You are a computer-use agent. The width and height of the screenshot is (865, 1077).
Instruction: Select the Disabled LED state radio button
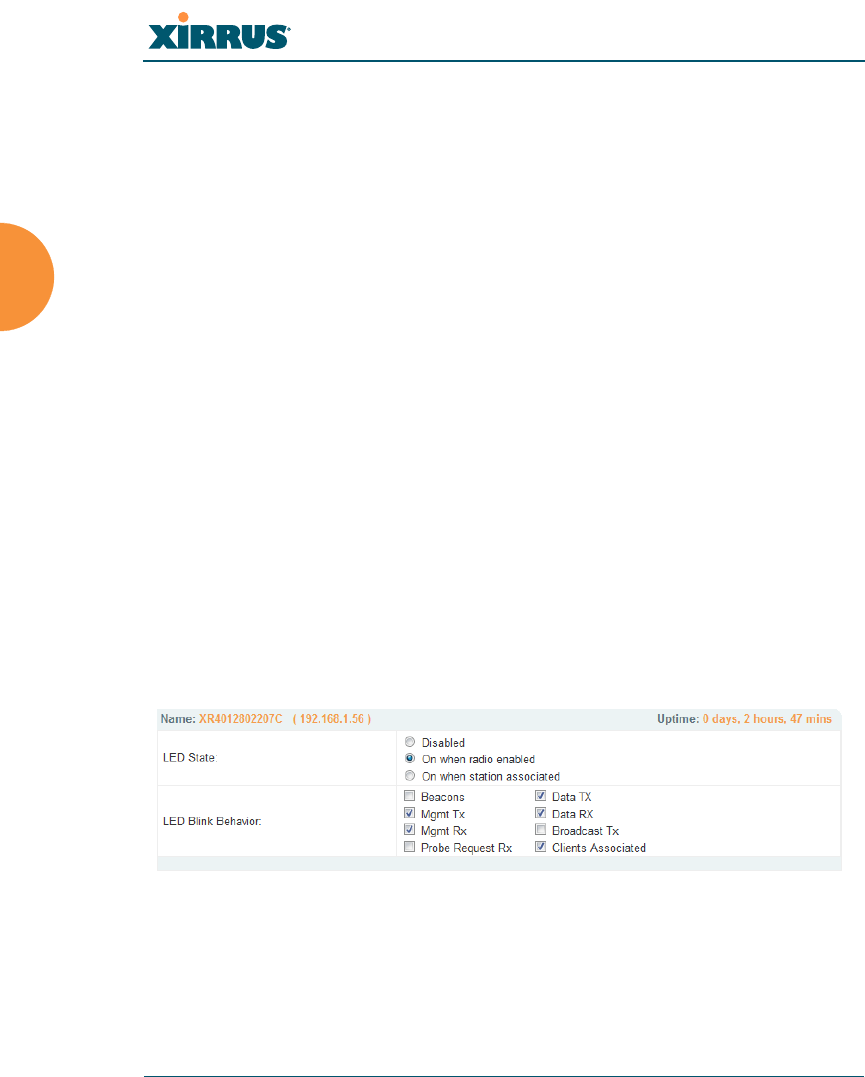(x=410, y=742)
